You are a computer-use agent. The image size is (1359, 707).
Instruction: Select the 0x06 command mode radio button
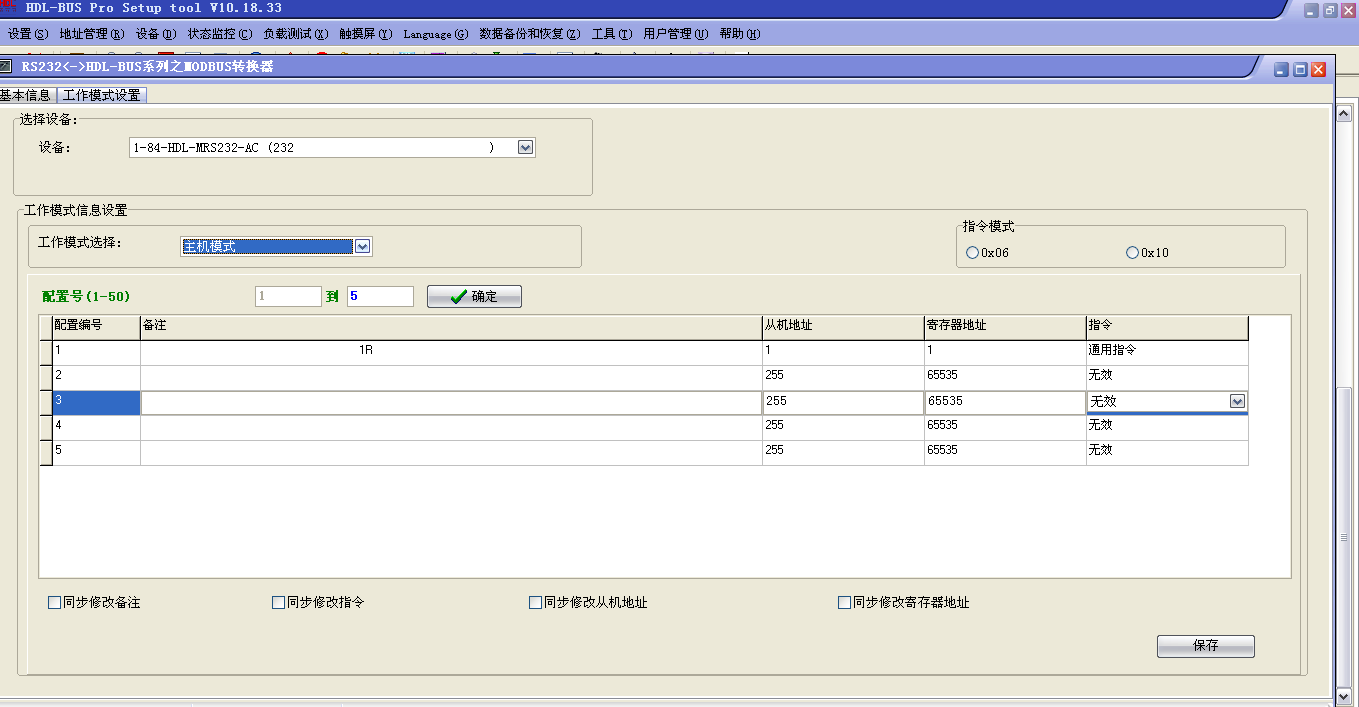(x=973, y=253)
